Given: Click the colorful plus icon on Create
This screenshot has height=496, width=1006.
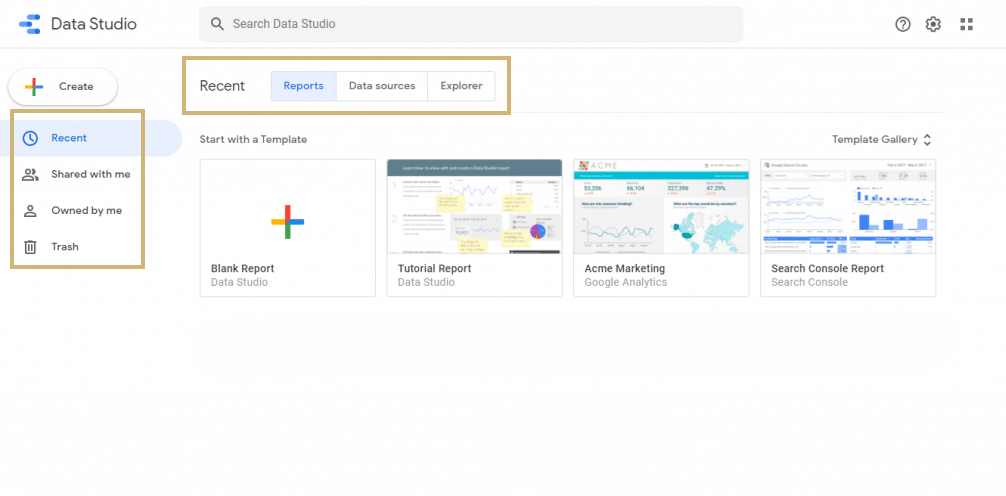Looking at the screenshot, I should click(x=34, y=87).
